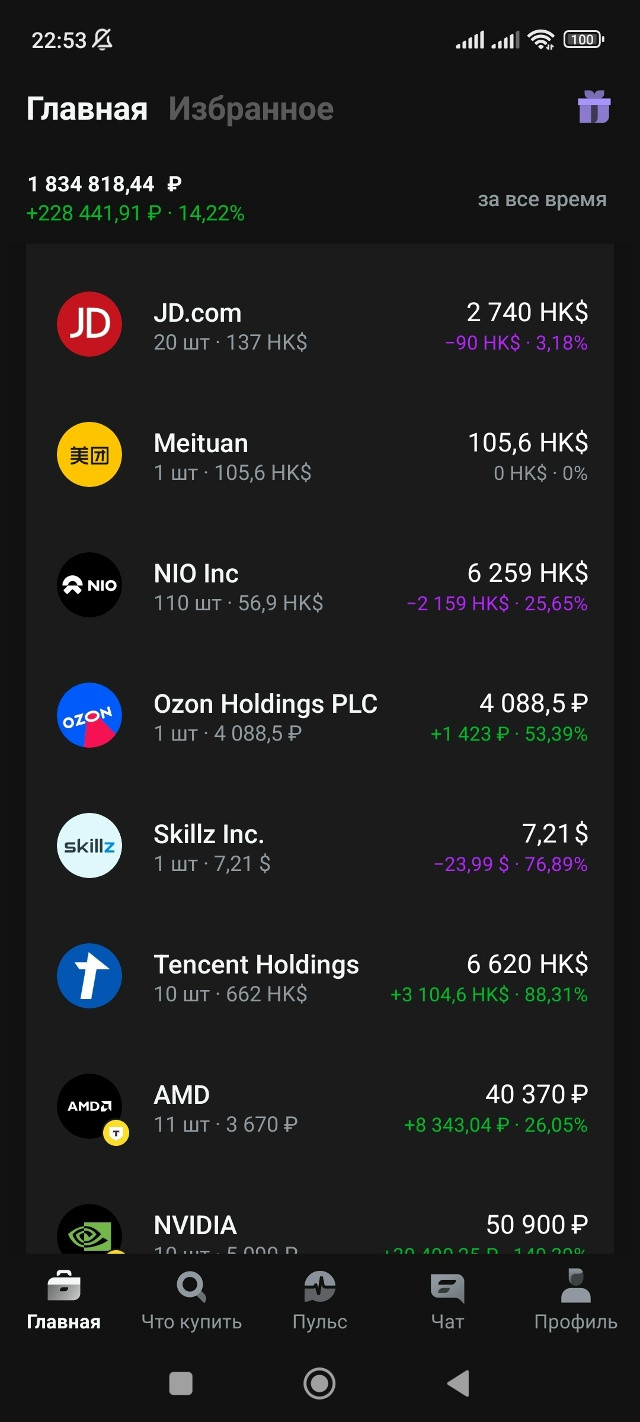This screenshot has height=1422, width=640.
Task: Open Что купить search section
Action: coord(191,1300)
